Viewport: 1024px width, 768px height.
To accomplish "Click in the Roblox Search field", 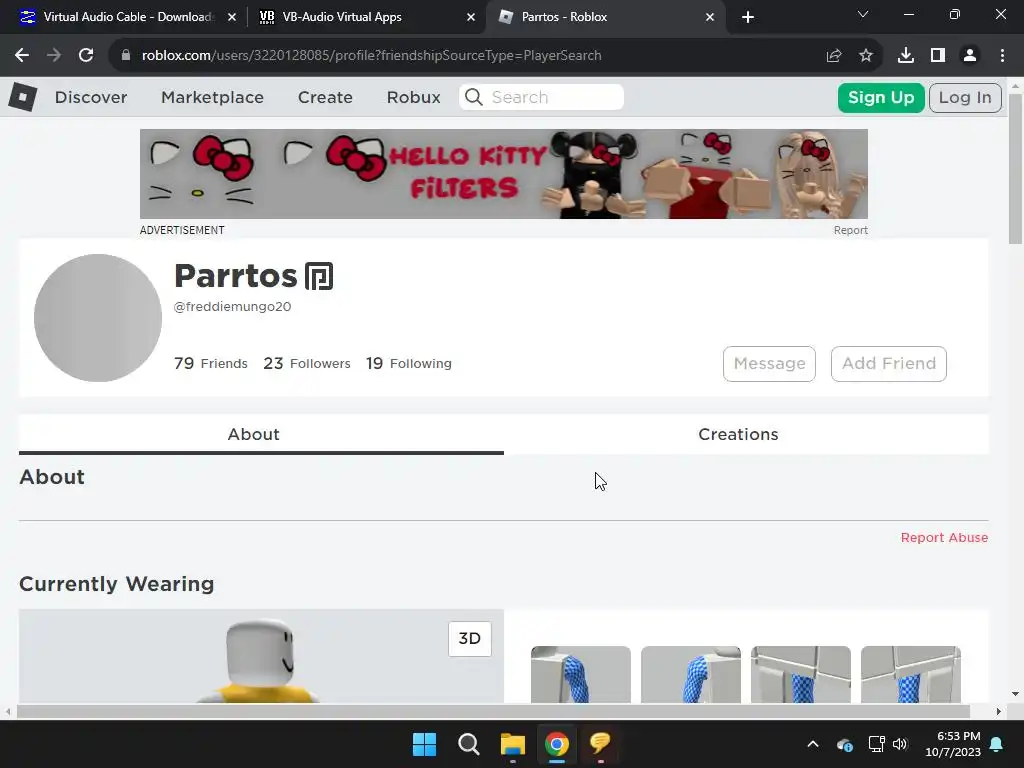I will pos(541,97).
